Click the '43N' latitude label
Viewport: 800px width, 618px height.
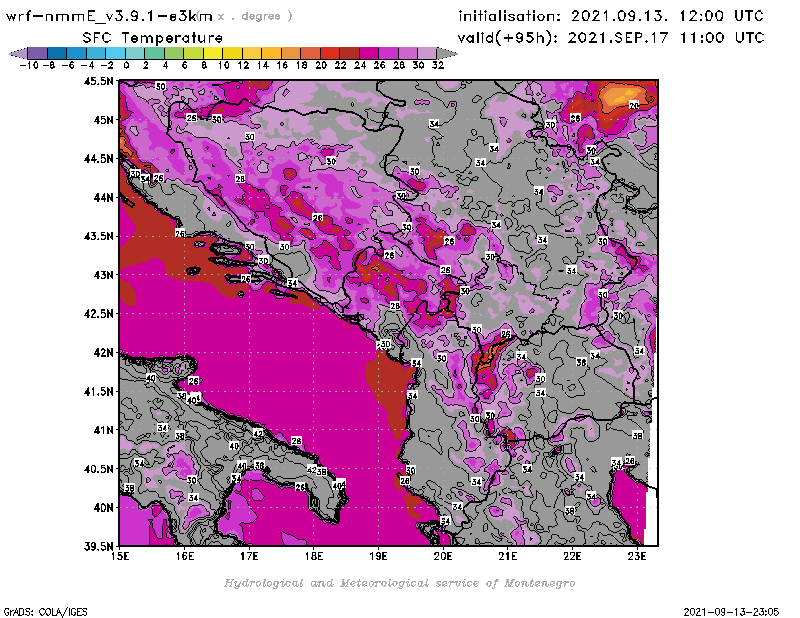coord(103,275)
